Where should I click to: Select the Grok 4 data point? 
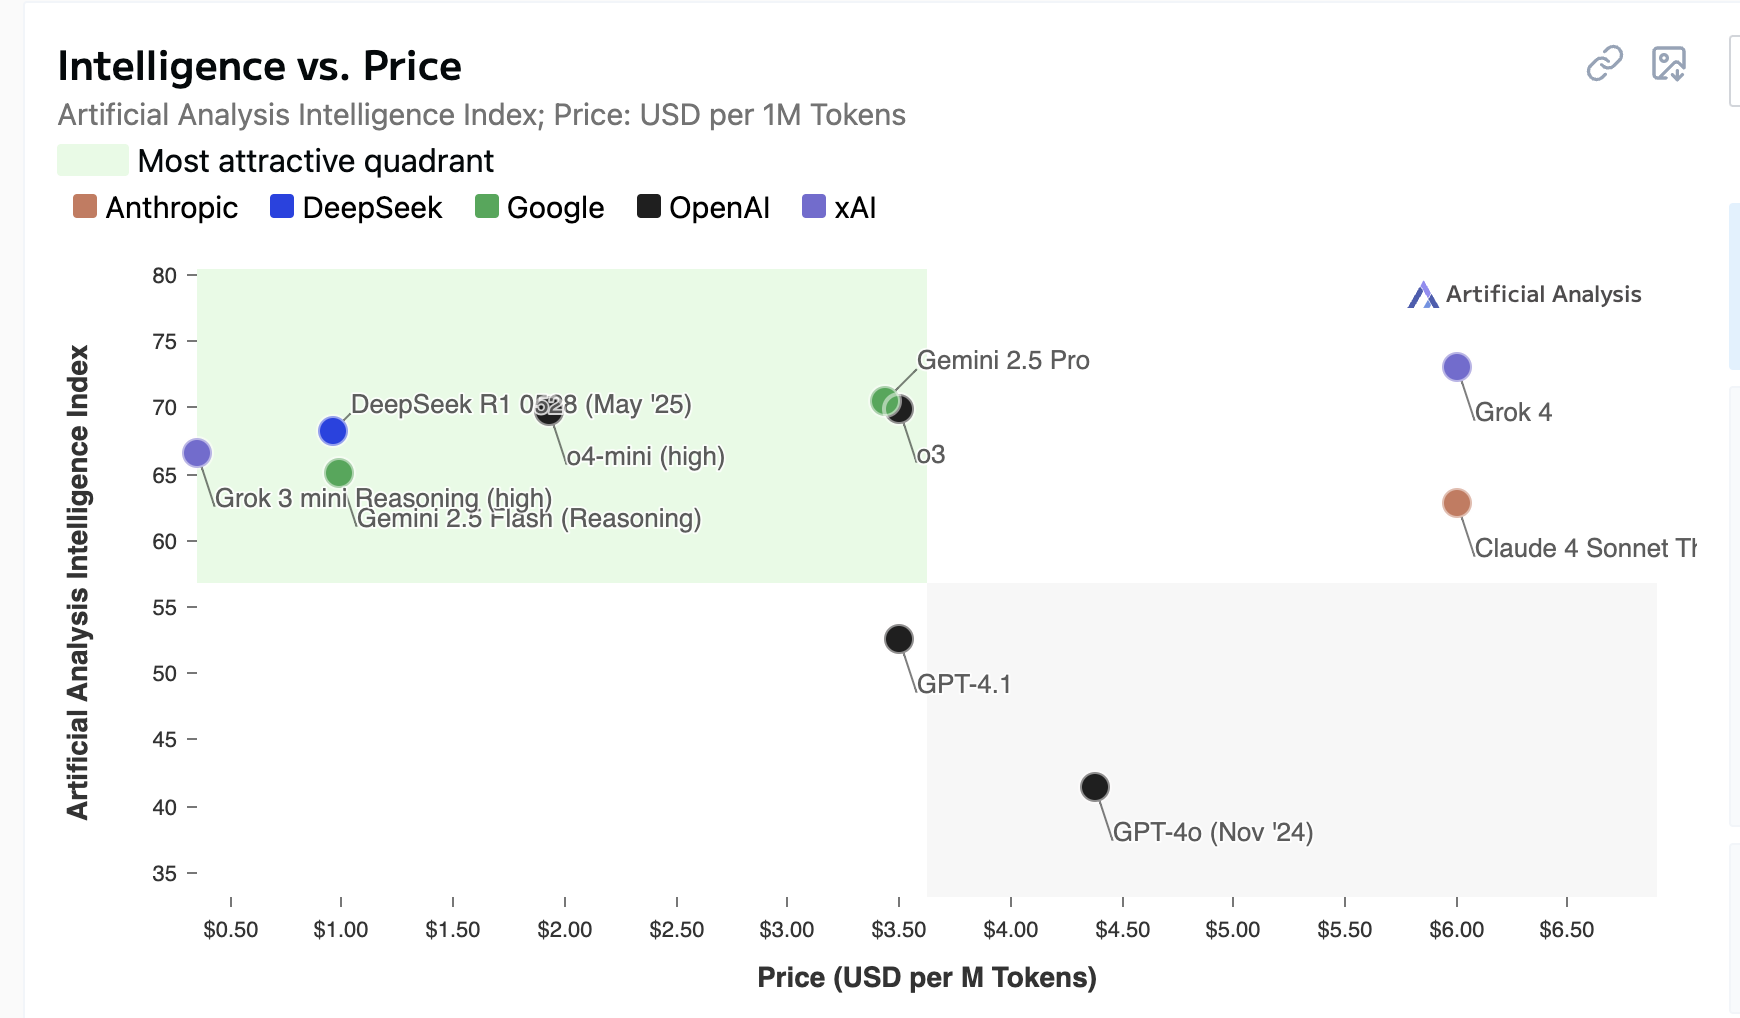(x=1457, y=367)
